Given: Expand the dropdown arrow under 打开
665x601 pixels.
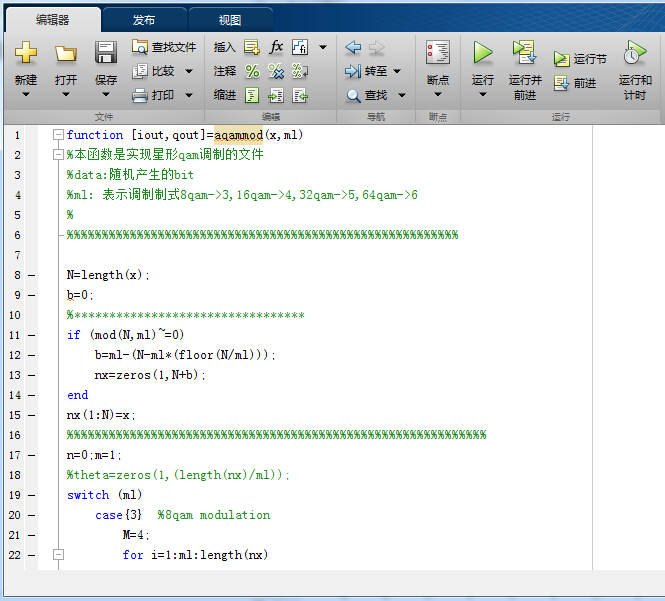Looking at the screenshot, I should pos(66,95).
